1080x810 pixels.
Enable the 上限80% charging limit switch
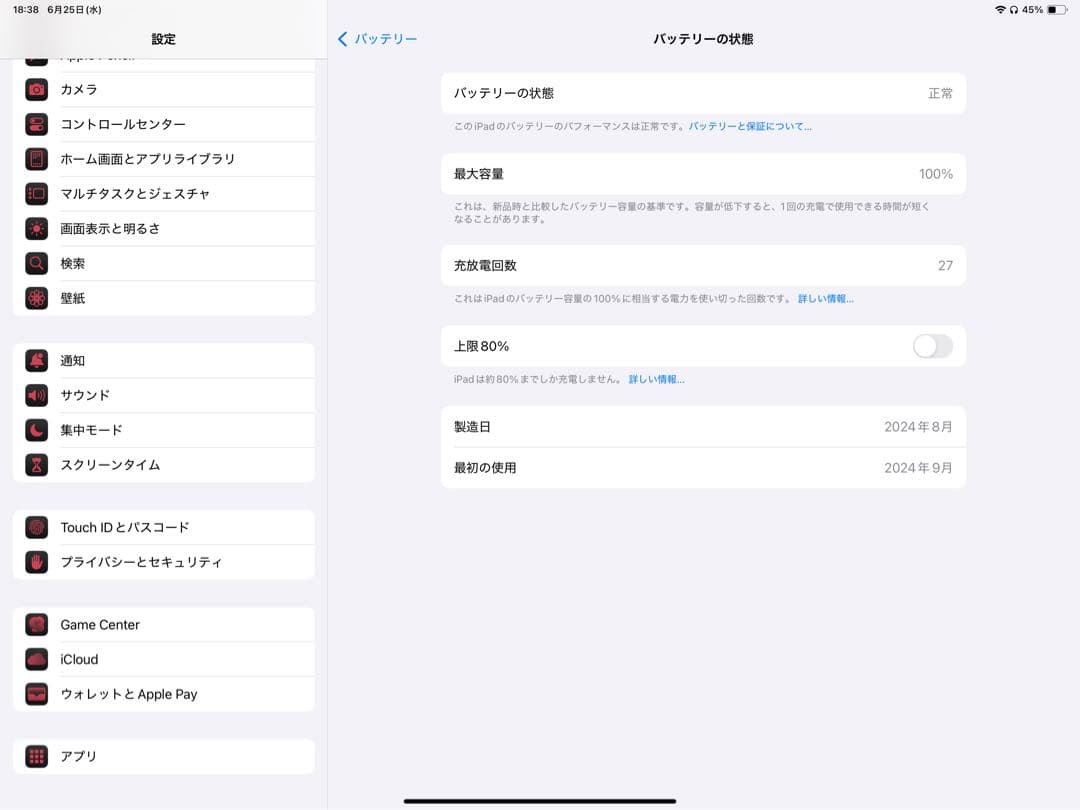click(x=931, y=345)
